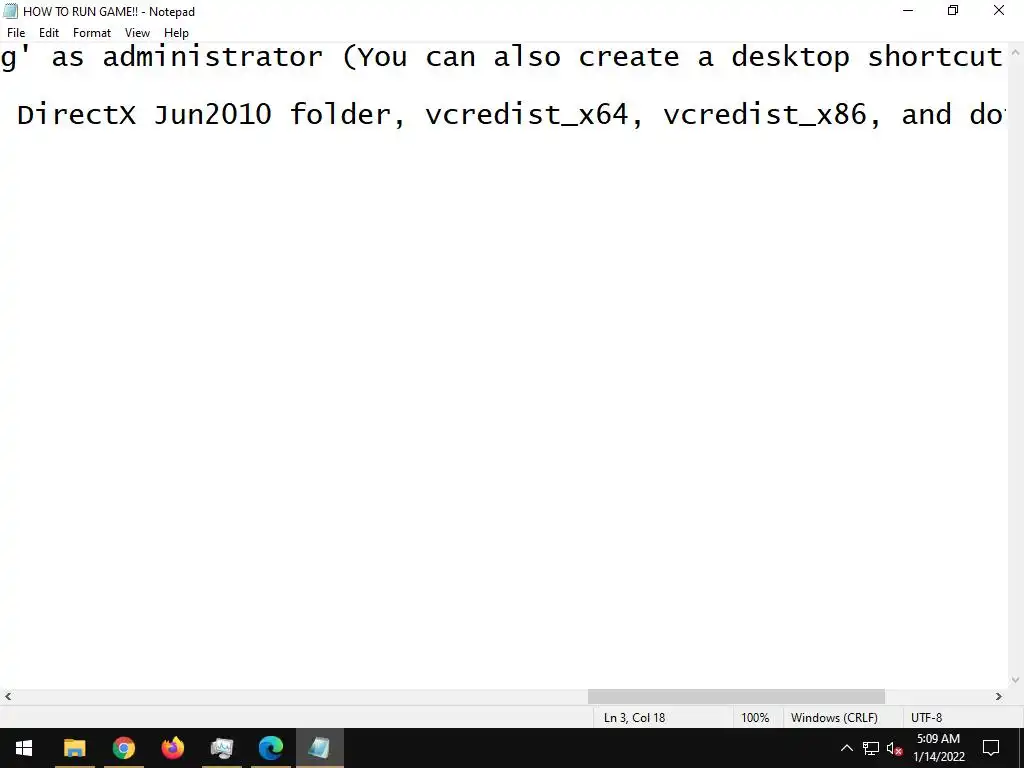Open the View menu
Image resolution: width=1024 pixels, height=768 pixels.
tap(137, 33)
